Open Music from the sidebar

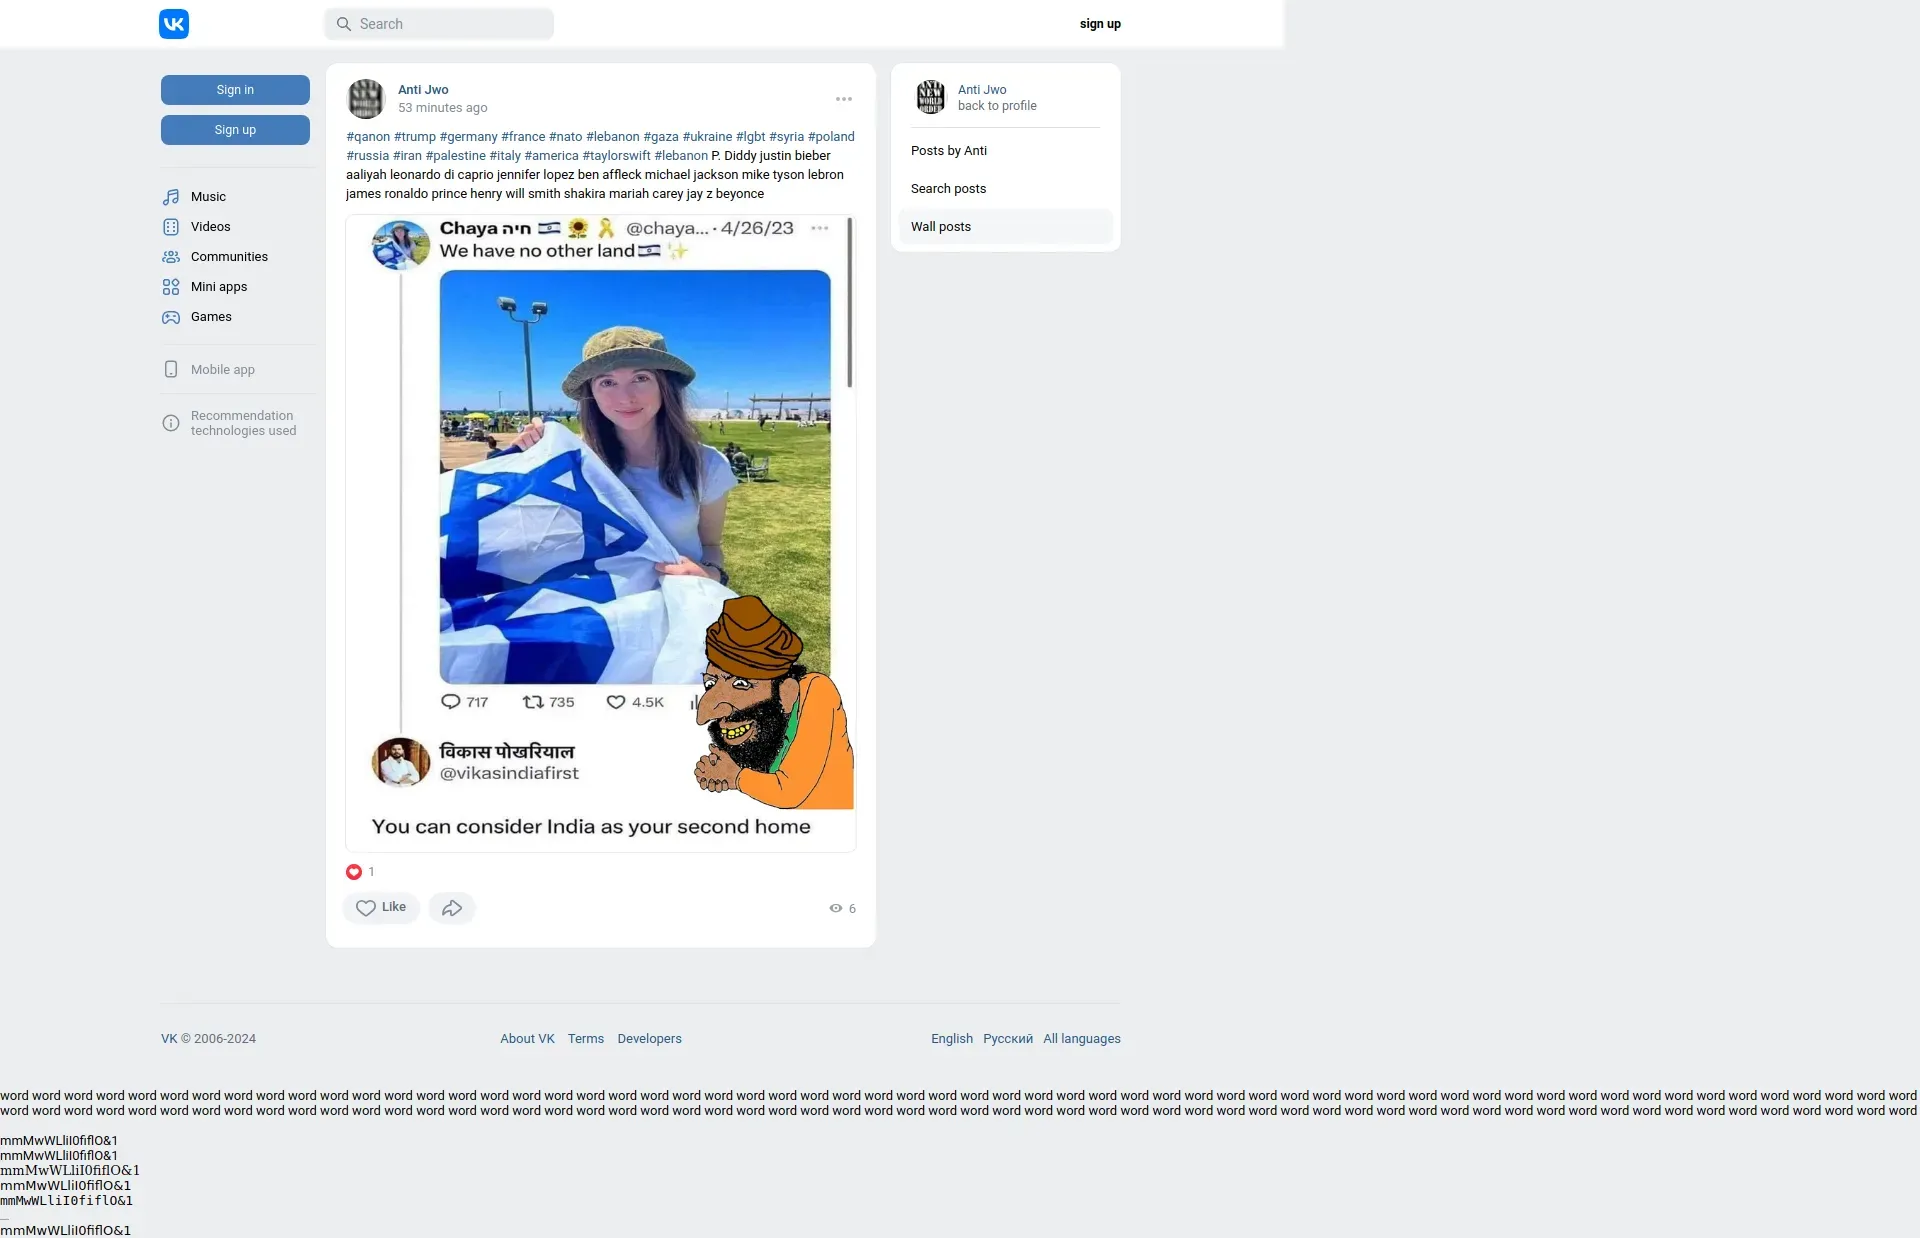click(208, 197)
